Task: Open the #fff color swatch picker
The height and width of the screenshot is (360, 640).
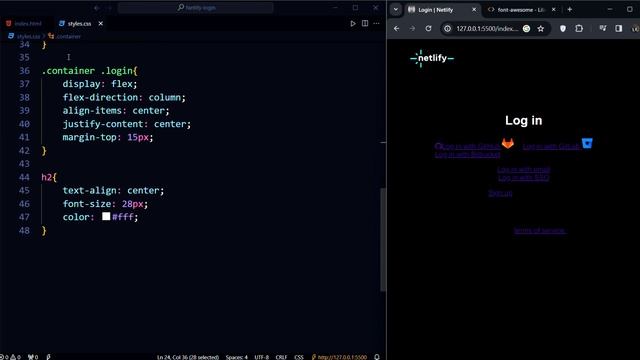Action: (106, 216)
